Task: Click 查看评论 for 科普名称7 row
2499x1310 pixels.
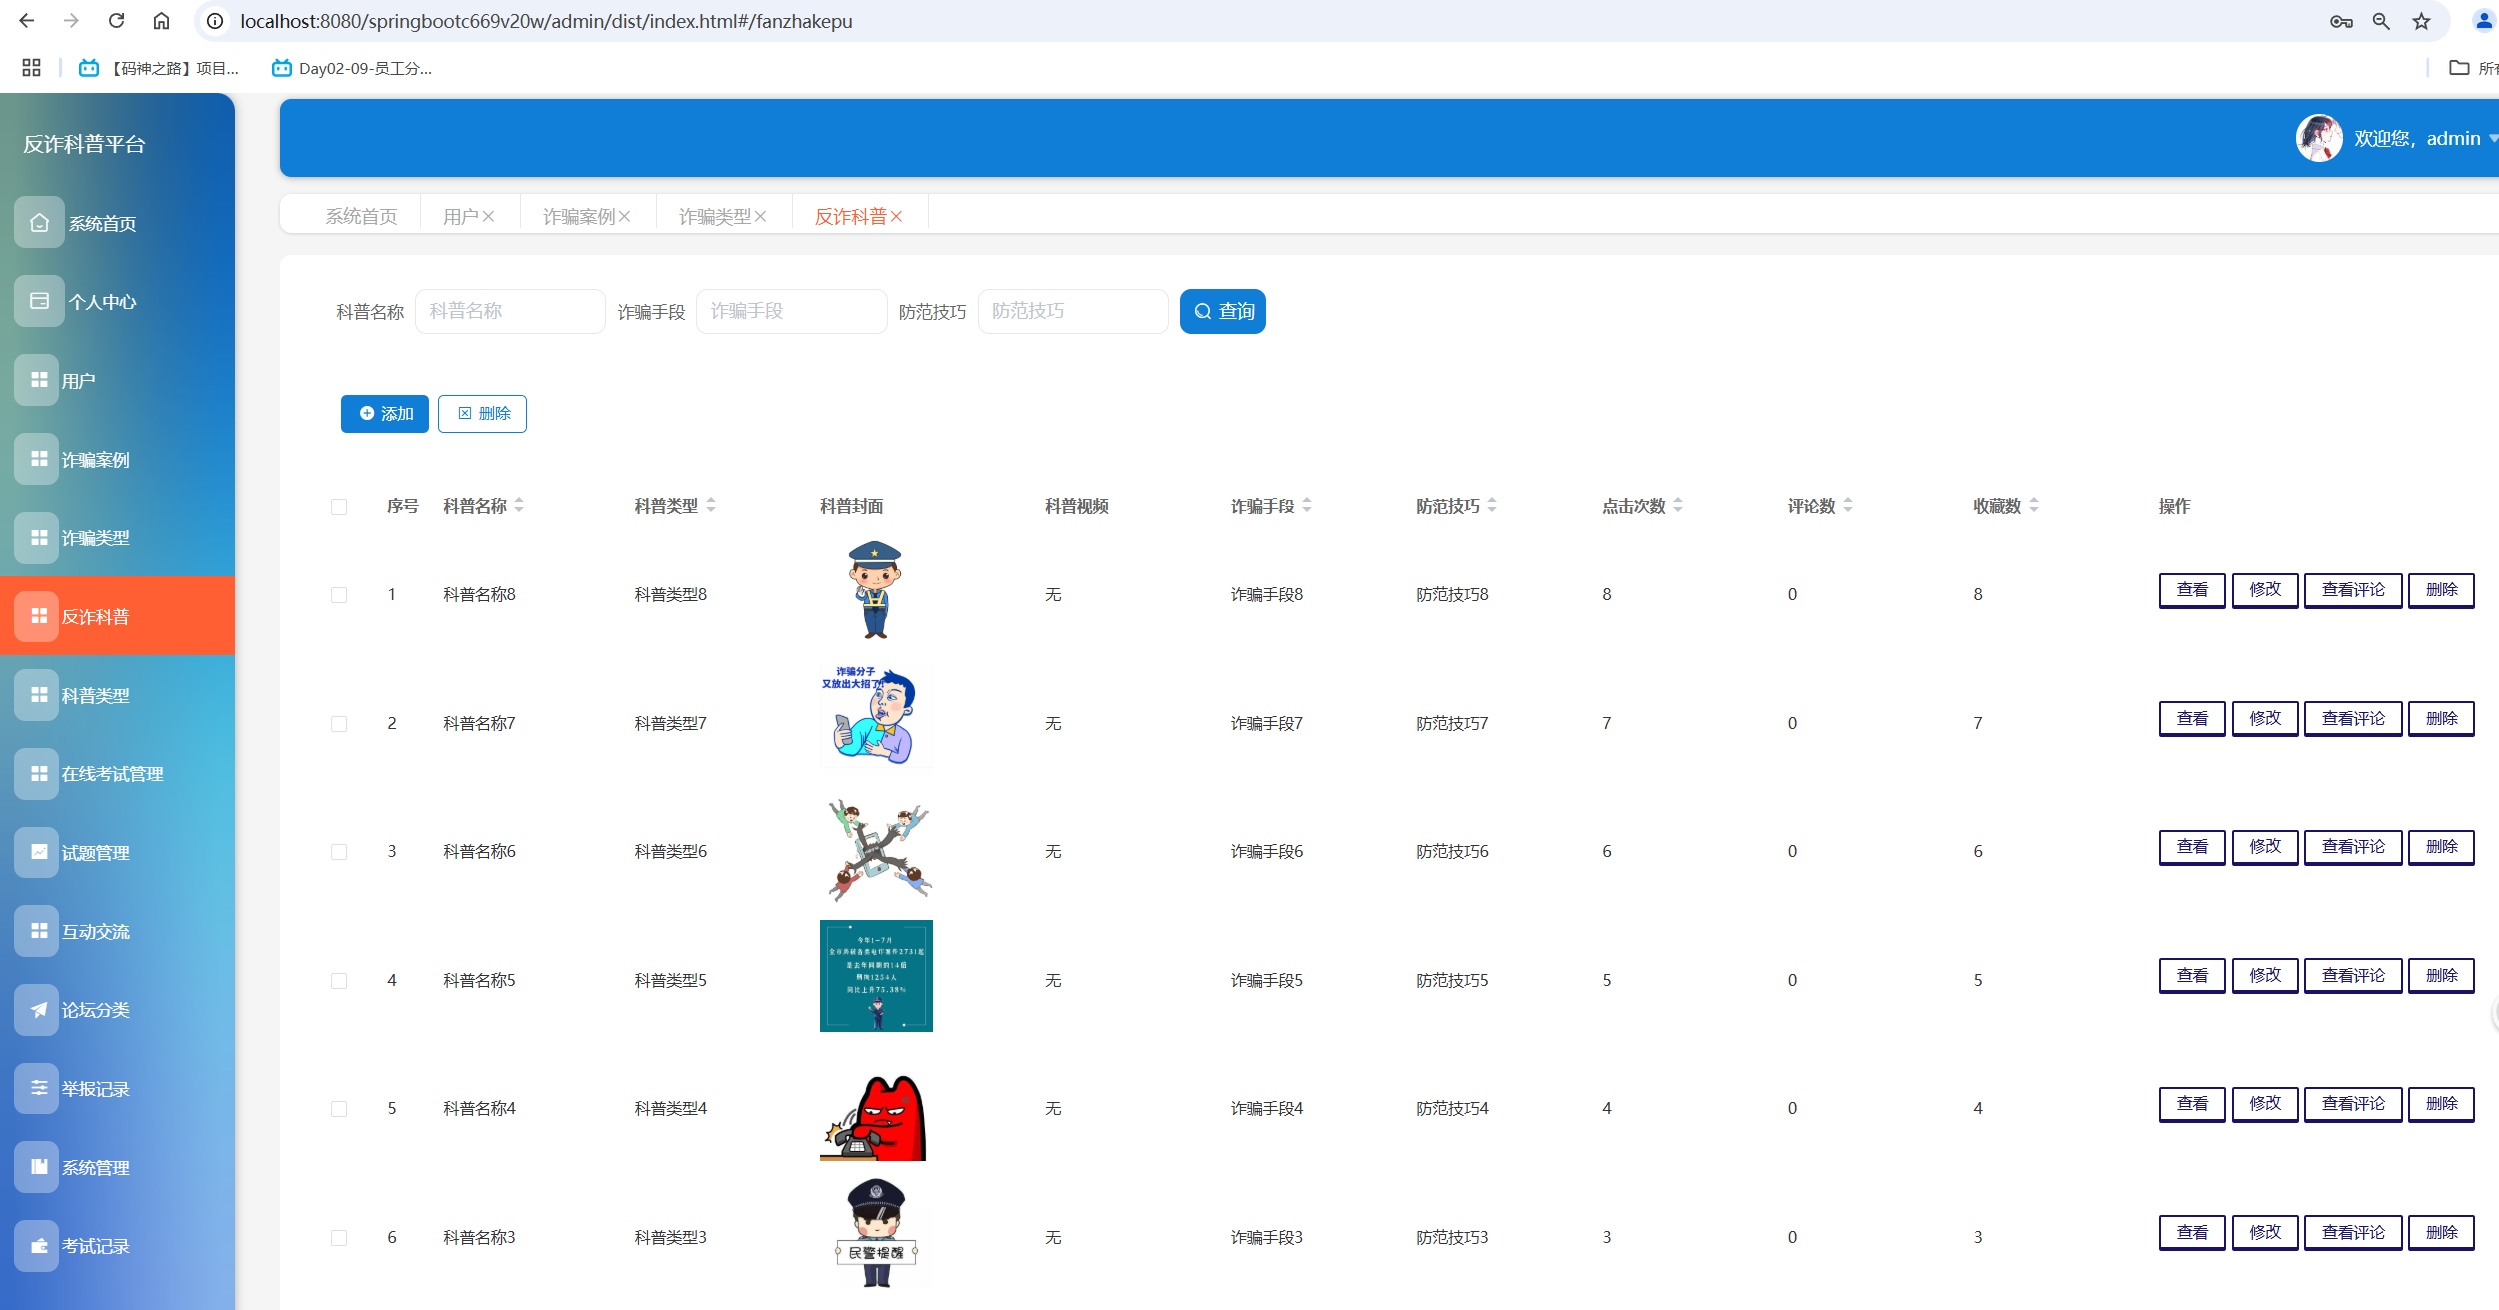Action: 2352,719
